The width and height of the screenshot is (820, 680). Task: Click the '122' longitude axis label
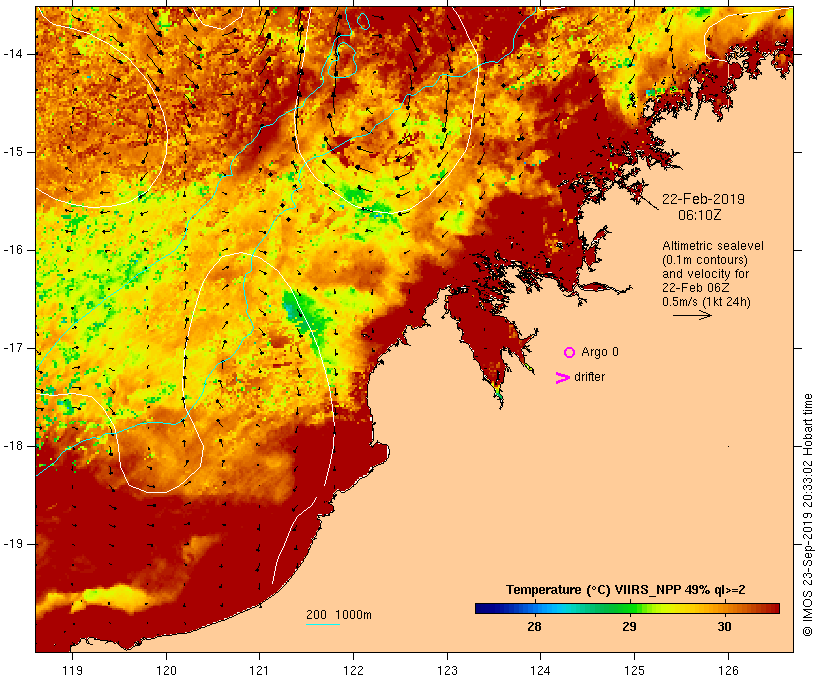click(354, 670)
